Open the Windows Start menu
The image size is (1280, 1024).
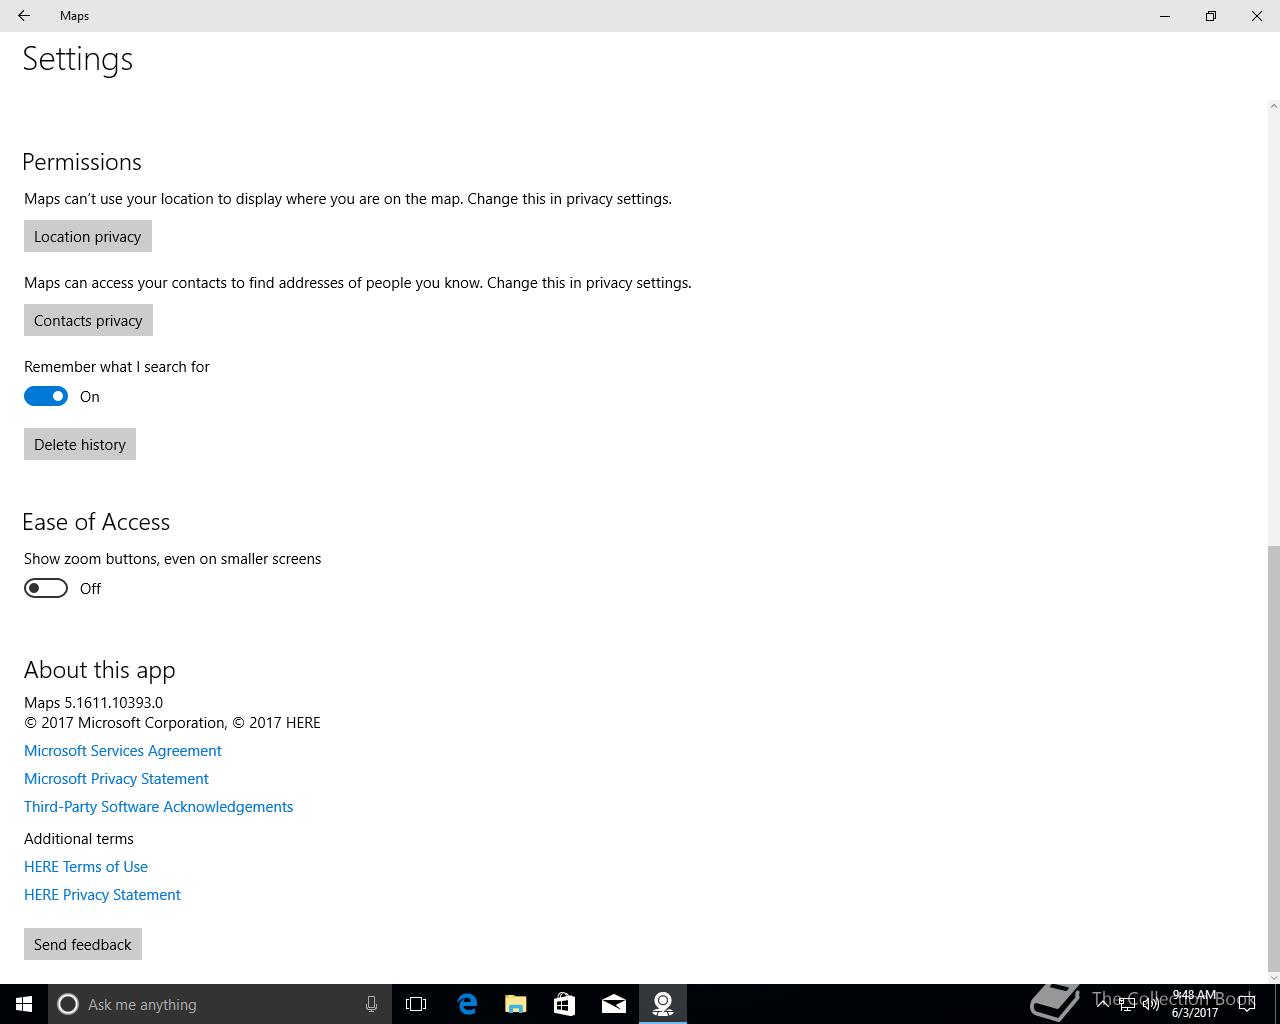24,1004
